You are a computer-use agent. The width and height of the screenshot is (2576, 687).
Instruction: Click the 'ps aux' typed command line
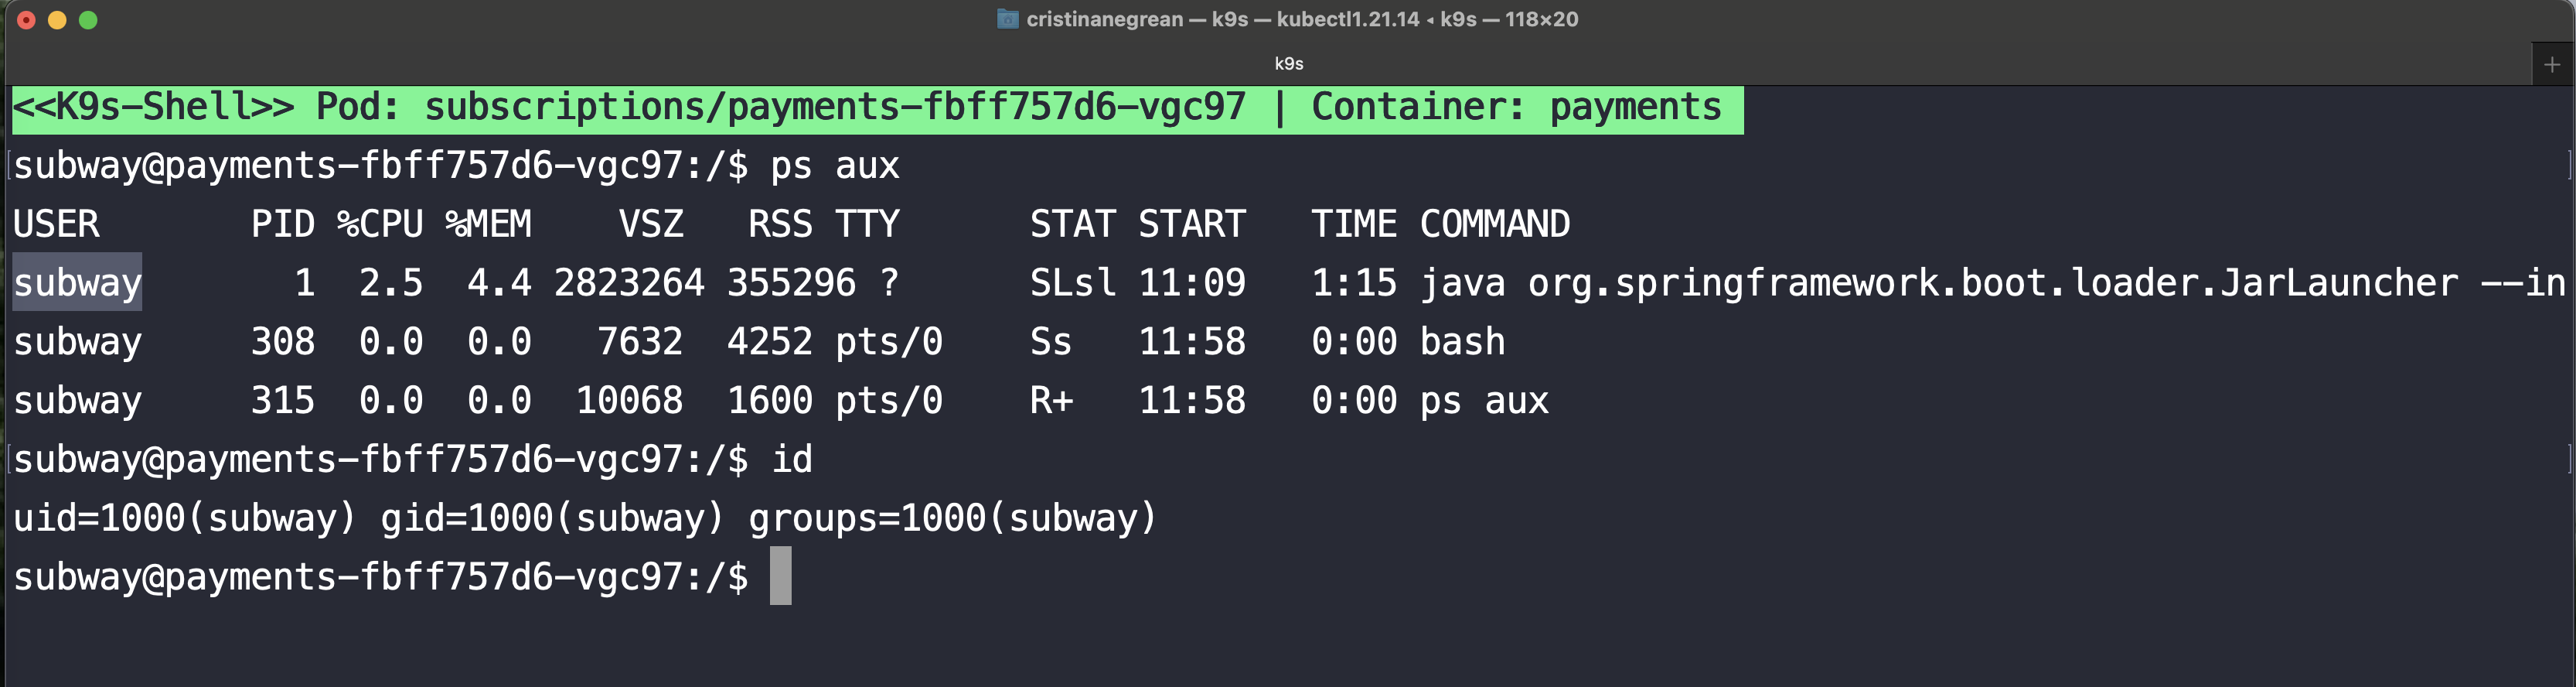(835, 166)
